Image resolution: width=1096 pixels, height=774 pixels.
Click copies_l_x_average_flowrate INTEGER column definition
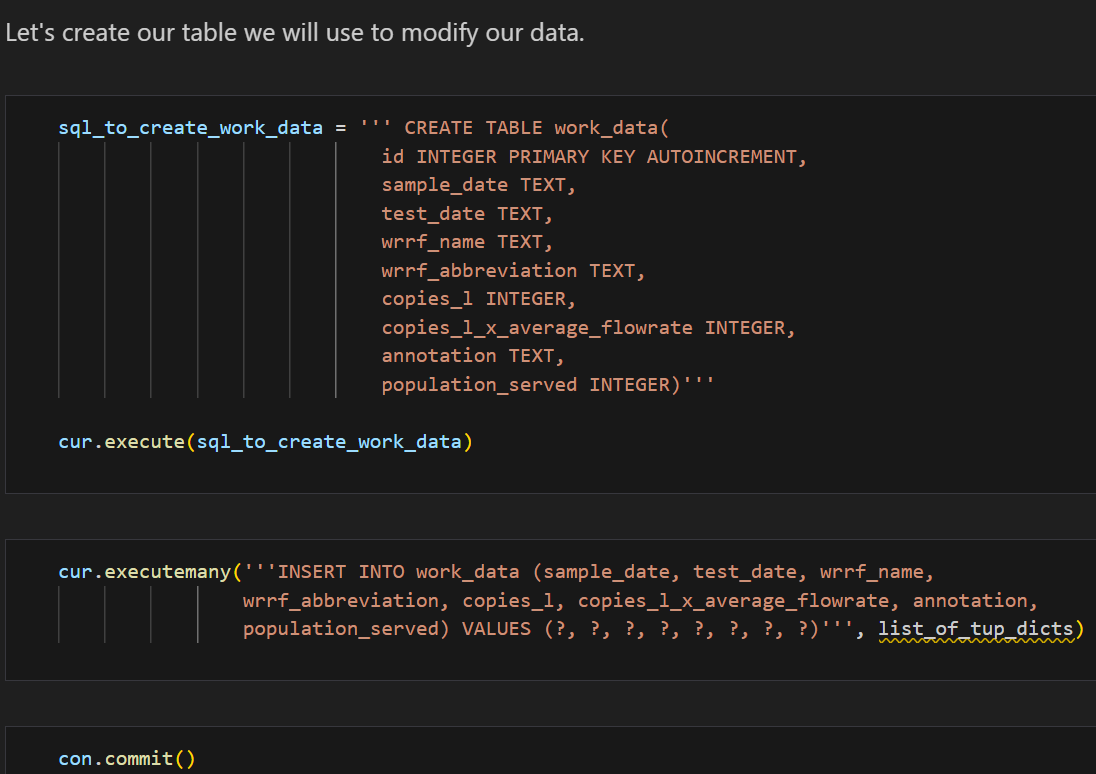coord(588,328)
